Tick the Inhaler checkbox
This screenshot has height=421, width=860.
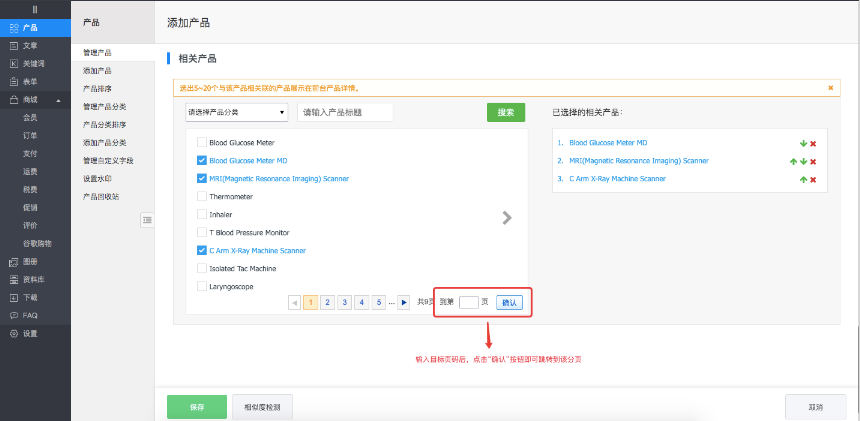tap(202, 214)
